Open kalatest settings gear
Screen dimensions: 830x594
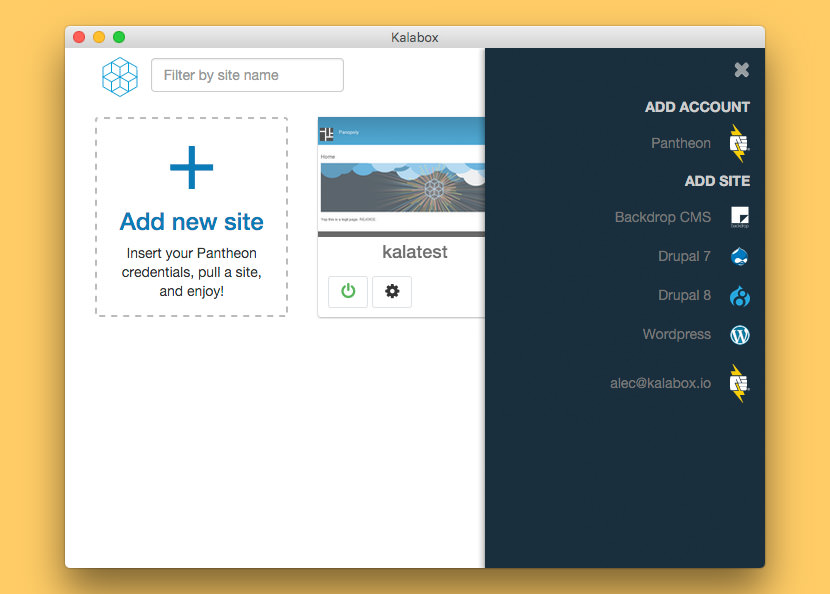pos(392,291)
